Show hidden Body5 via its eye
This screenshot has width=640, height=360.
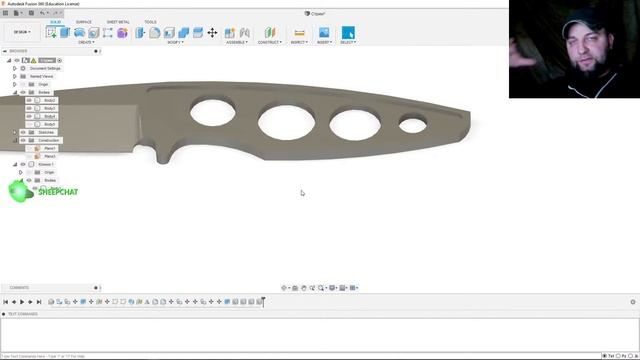29,124
